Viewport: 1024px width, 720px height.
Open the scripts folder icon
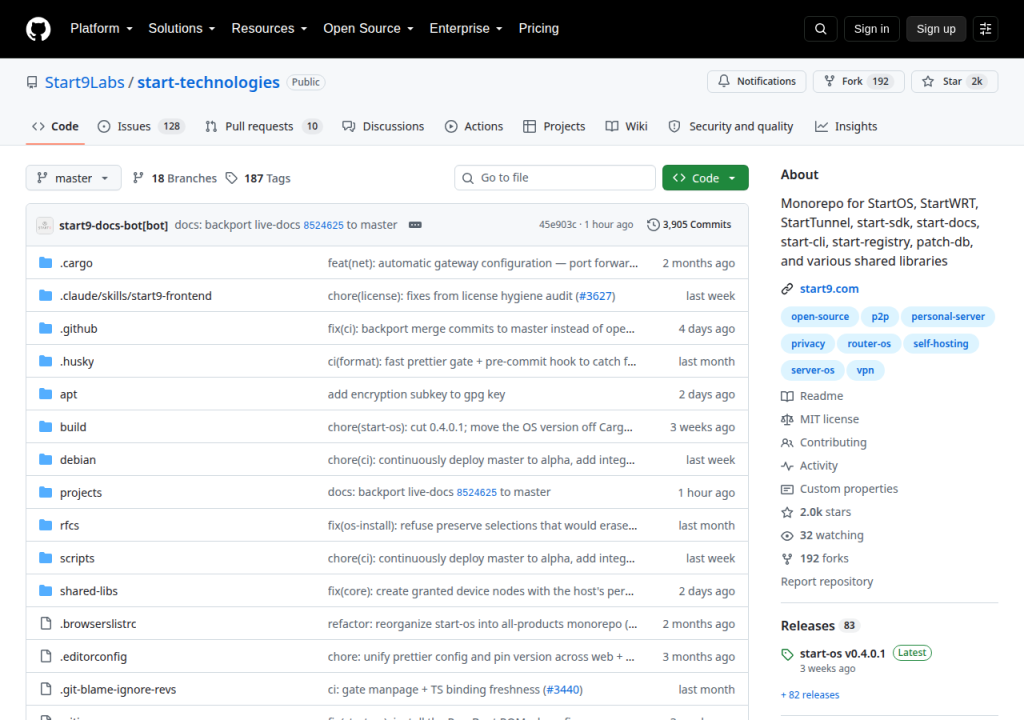[45, 557]
